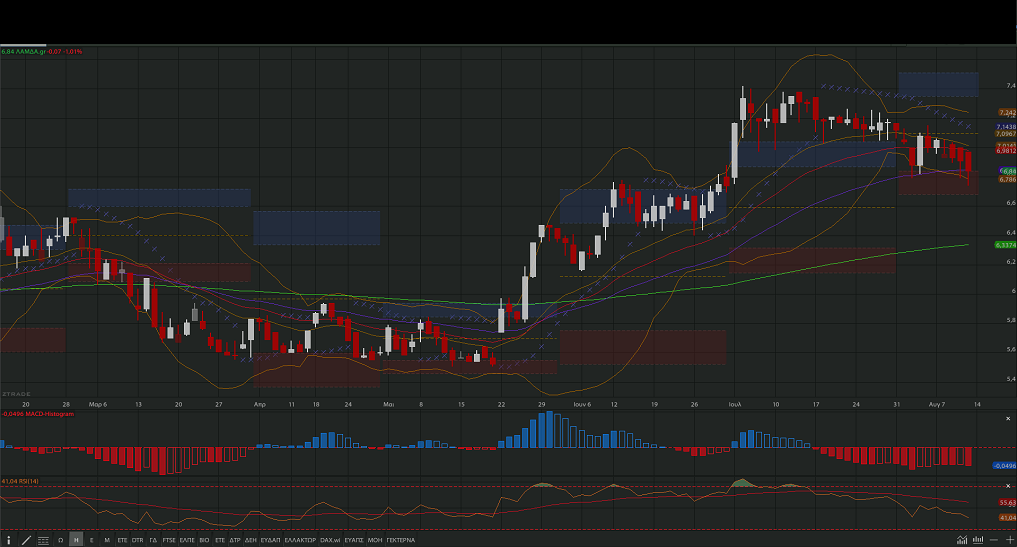The image size is (1017, 547).
Task: Open the chart type icon
Action: 963,540
